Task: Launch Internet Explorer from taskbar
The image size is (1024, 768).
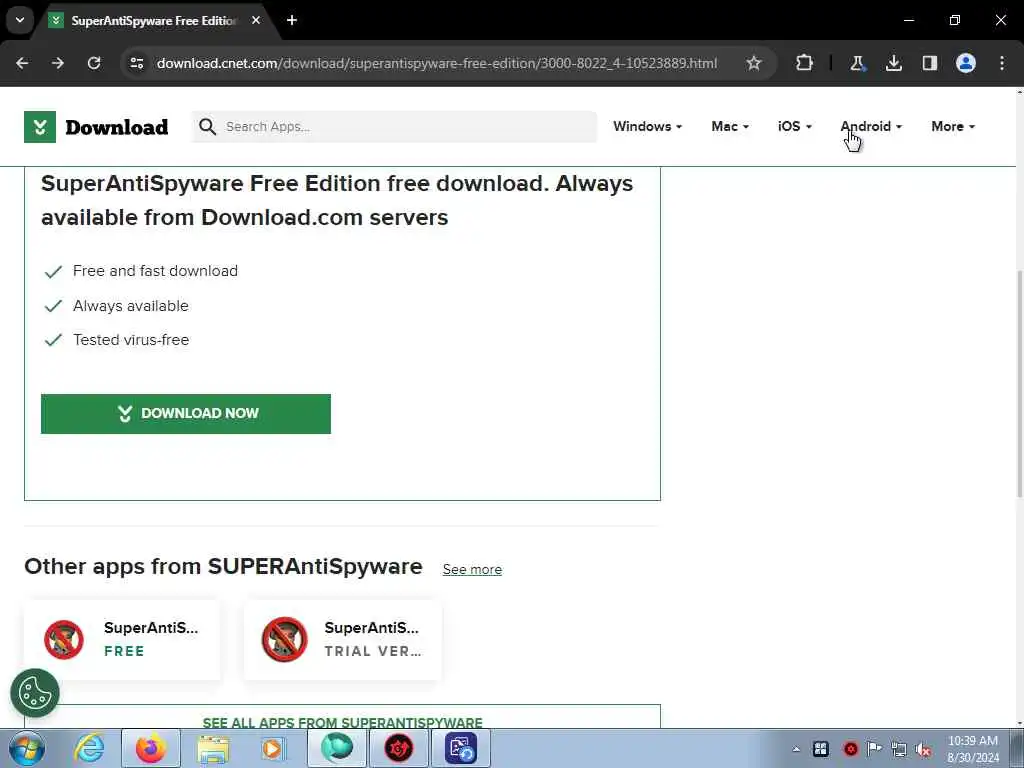Action: click(89, 748)
